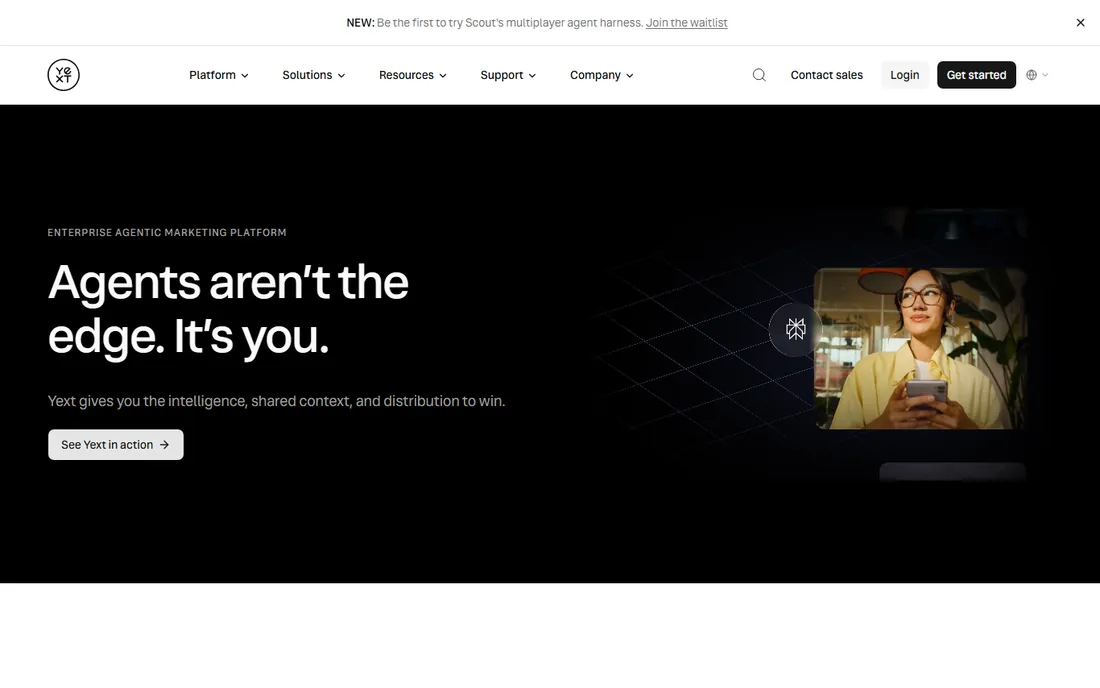
Task: Click the Yext gives you the intelligence tagline
Action: tap(276, 401)
